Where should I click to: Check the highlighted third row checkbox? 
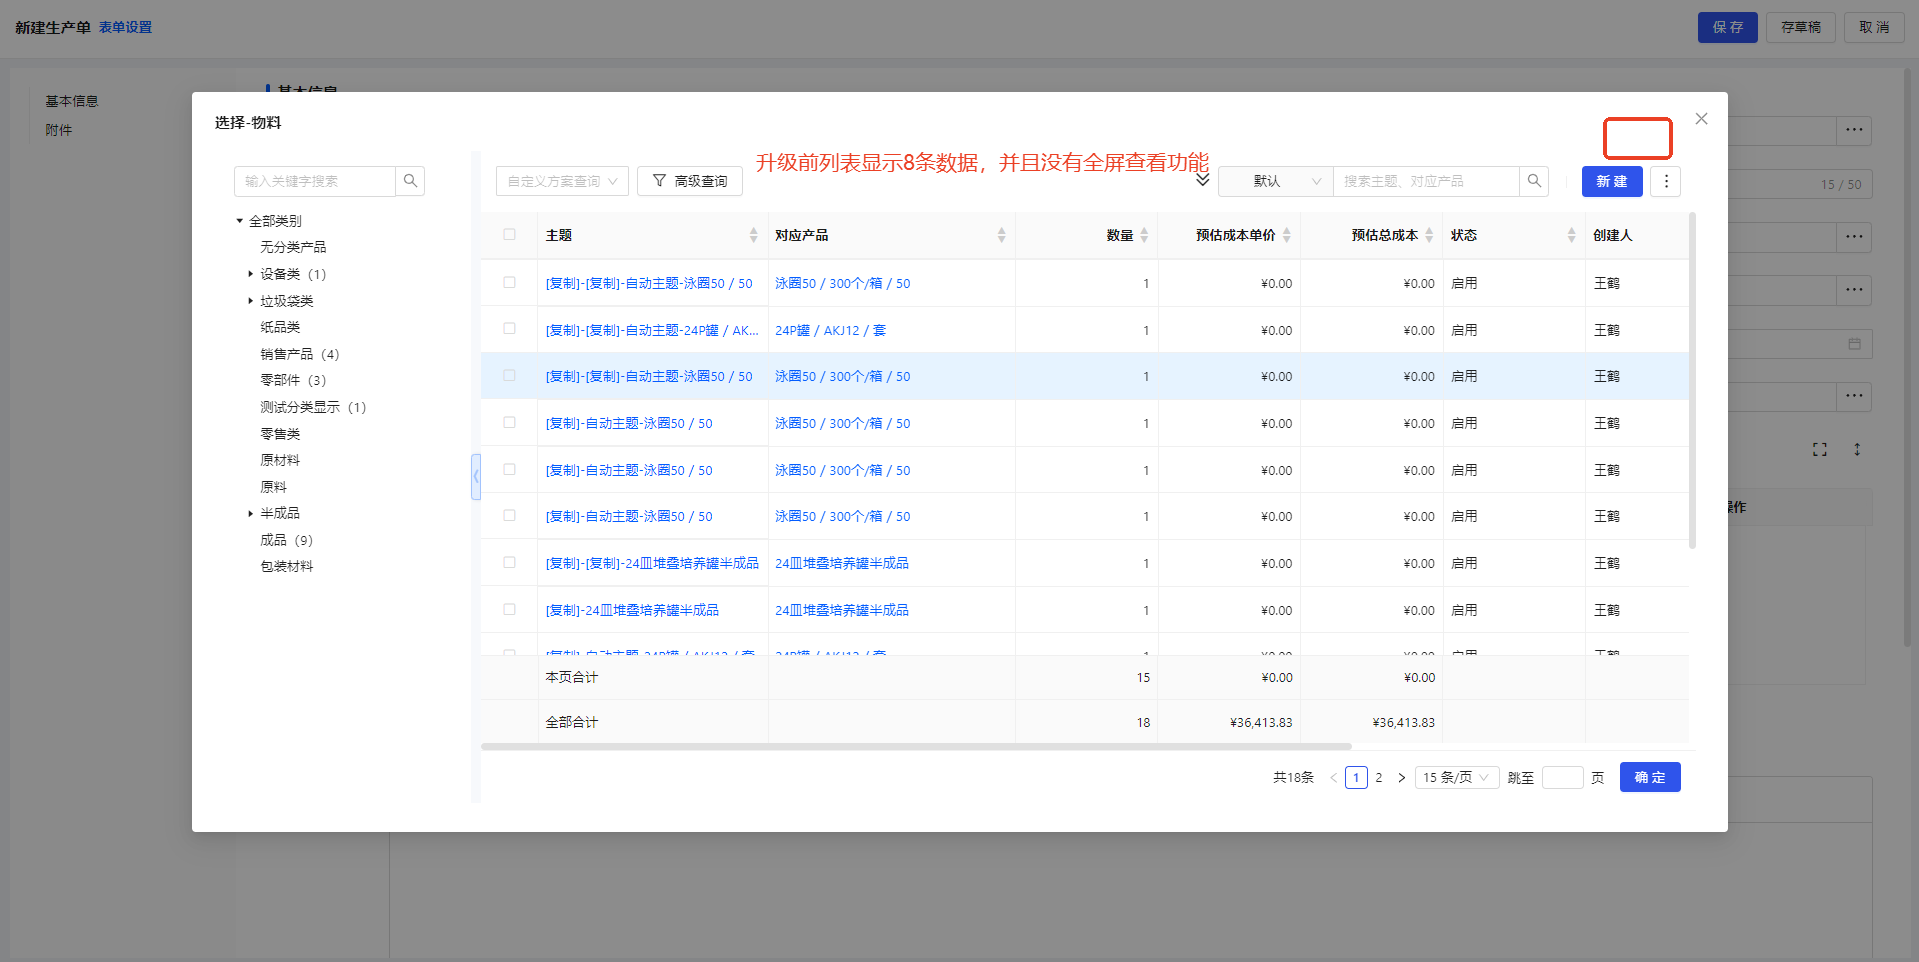coord(510,375)
